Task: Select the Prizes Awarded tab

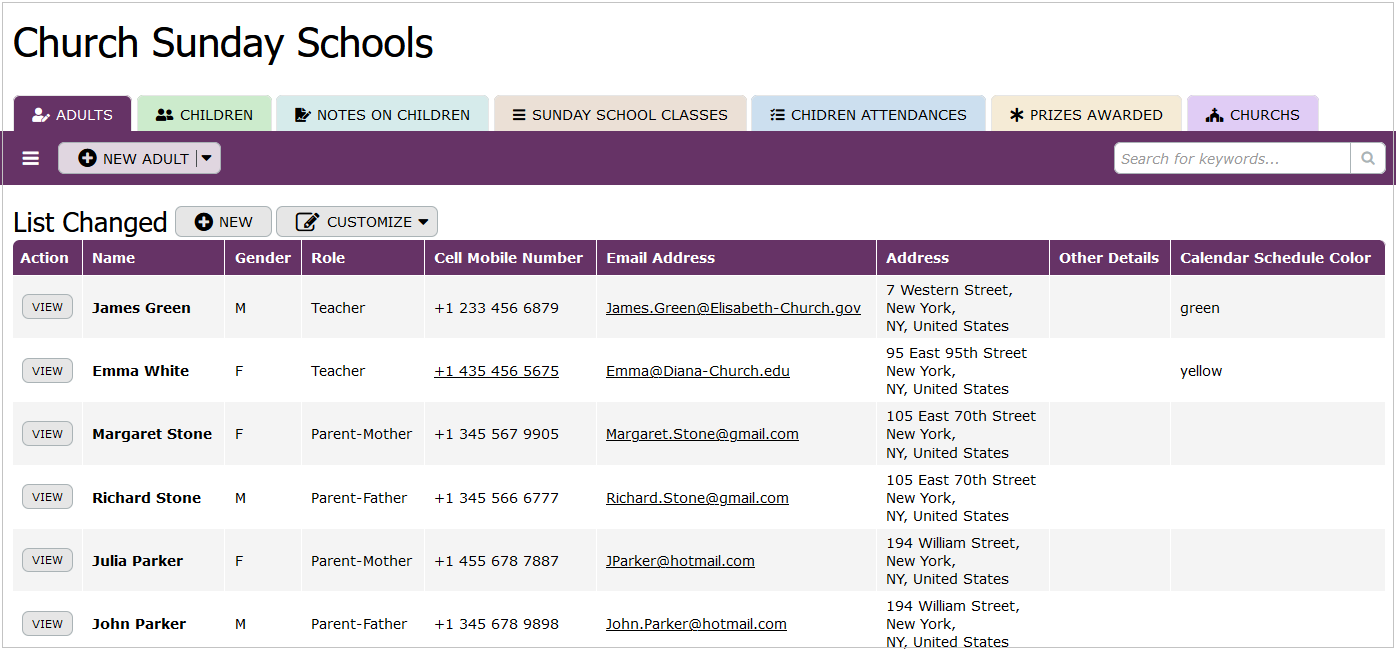Action: coord(1085,114)
